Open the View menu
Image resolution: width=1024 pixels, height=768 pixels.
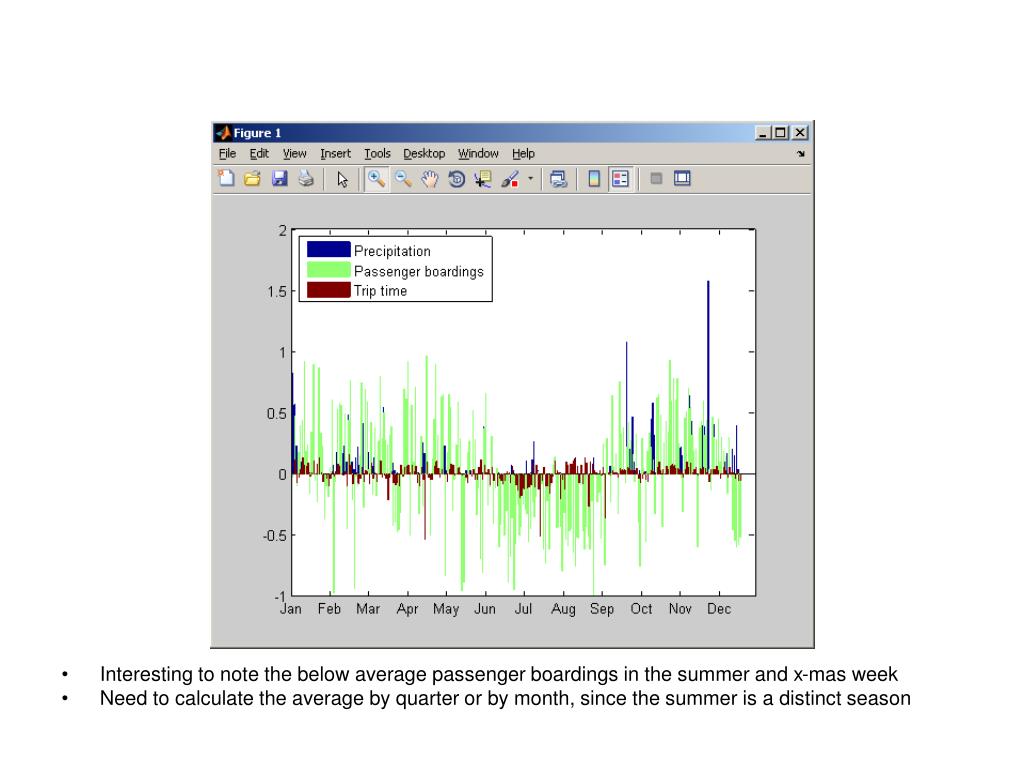click(x=295, y=153)
